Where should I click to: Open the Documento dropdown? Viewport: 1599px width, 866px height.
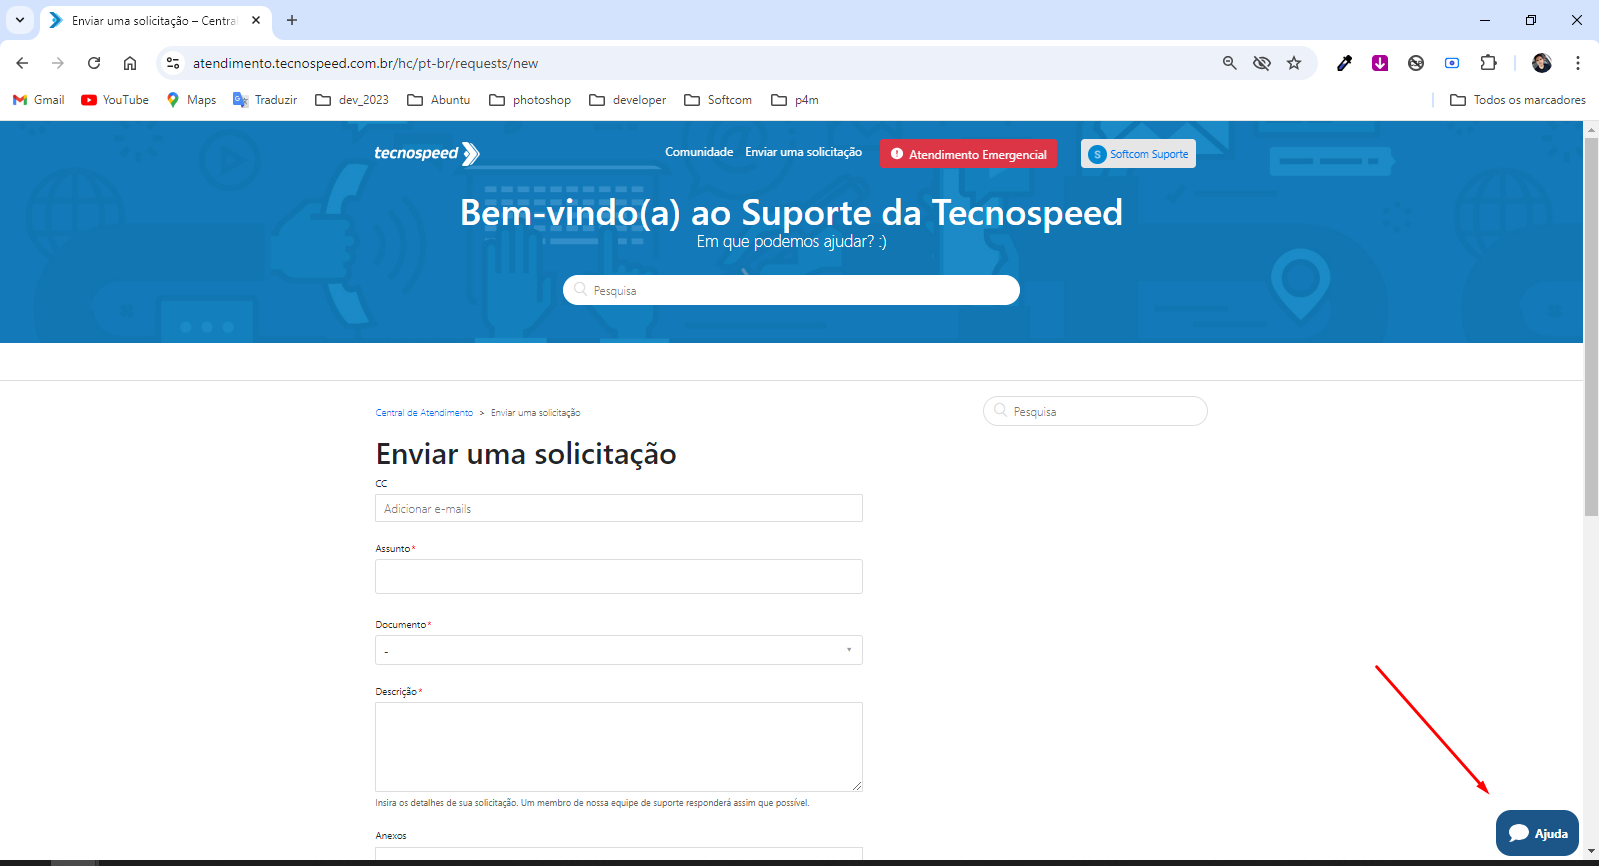[618, 650]
